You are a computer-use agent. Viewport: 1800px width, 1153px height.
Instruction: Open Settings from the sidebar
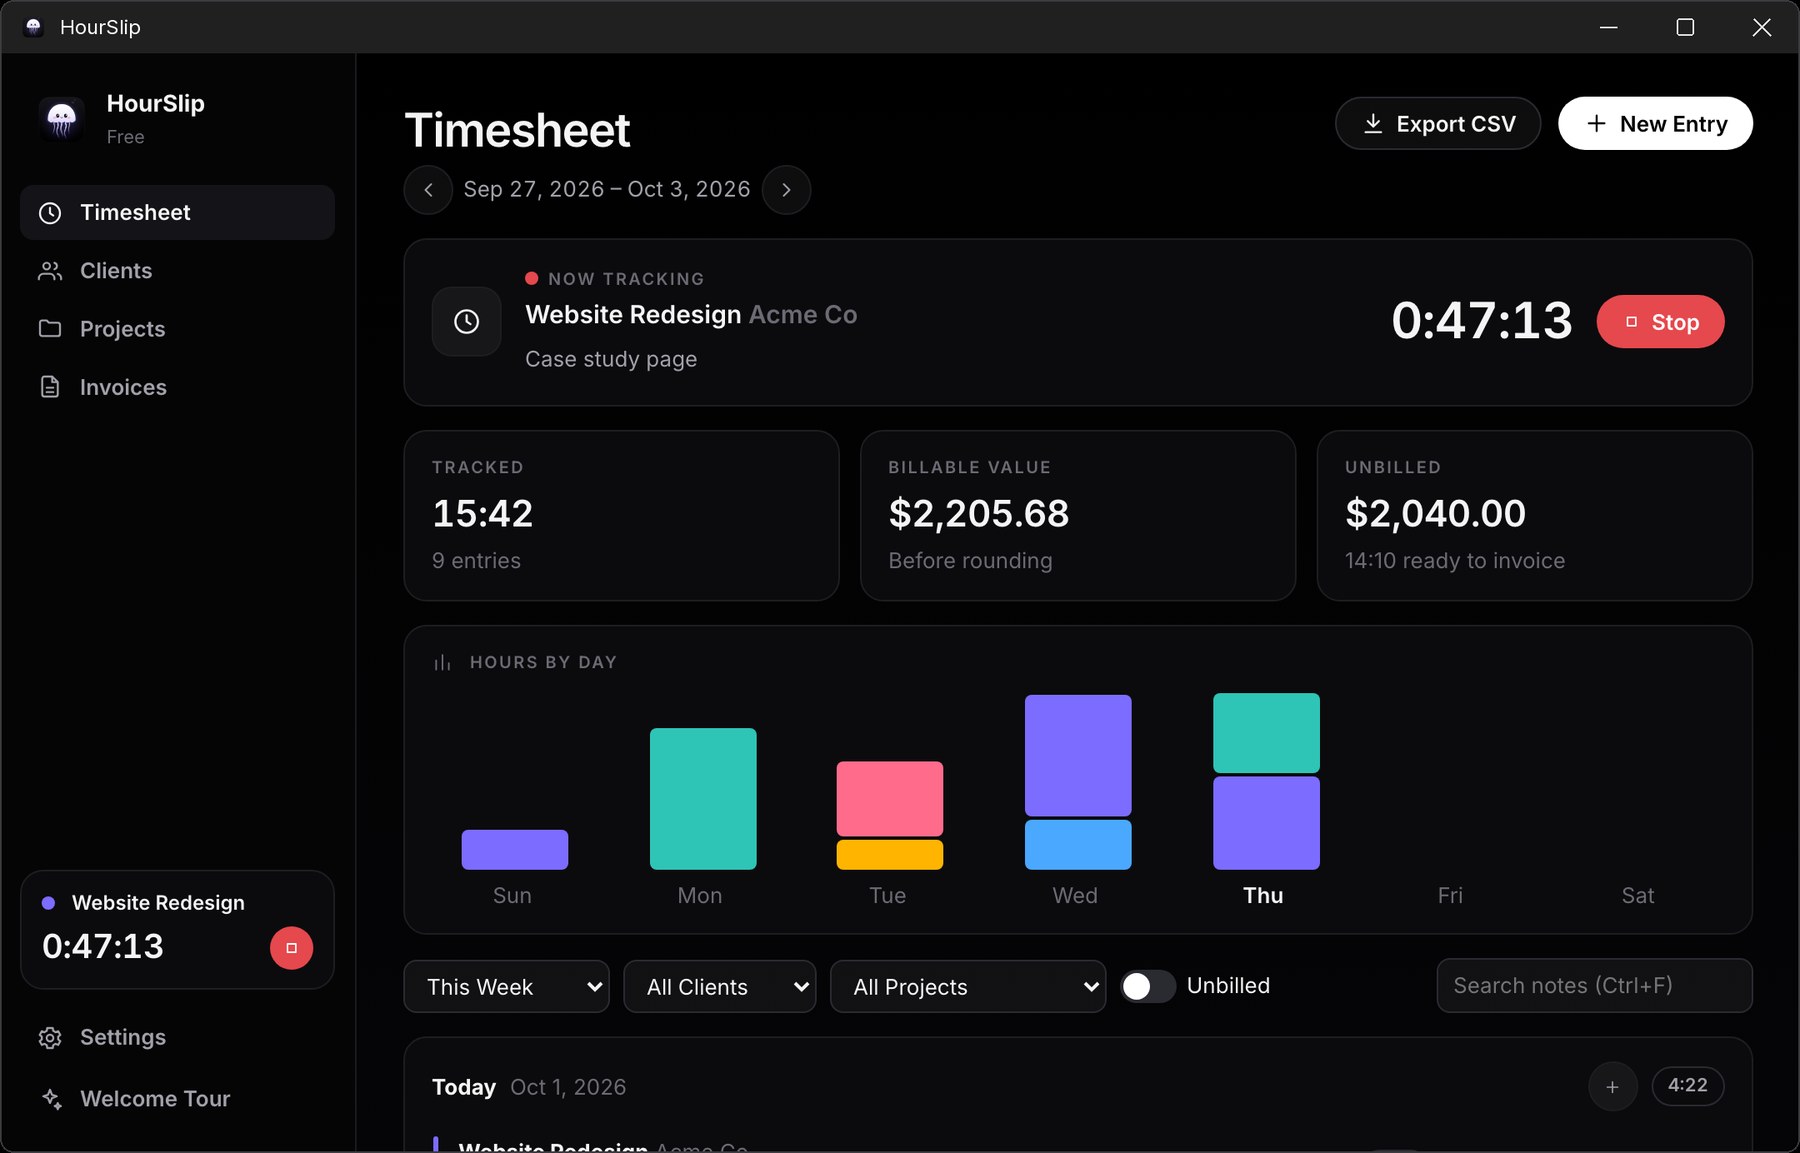[177, 1037]
